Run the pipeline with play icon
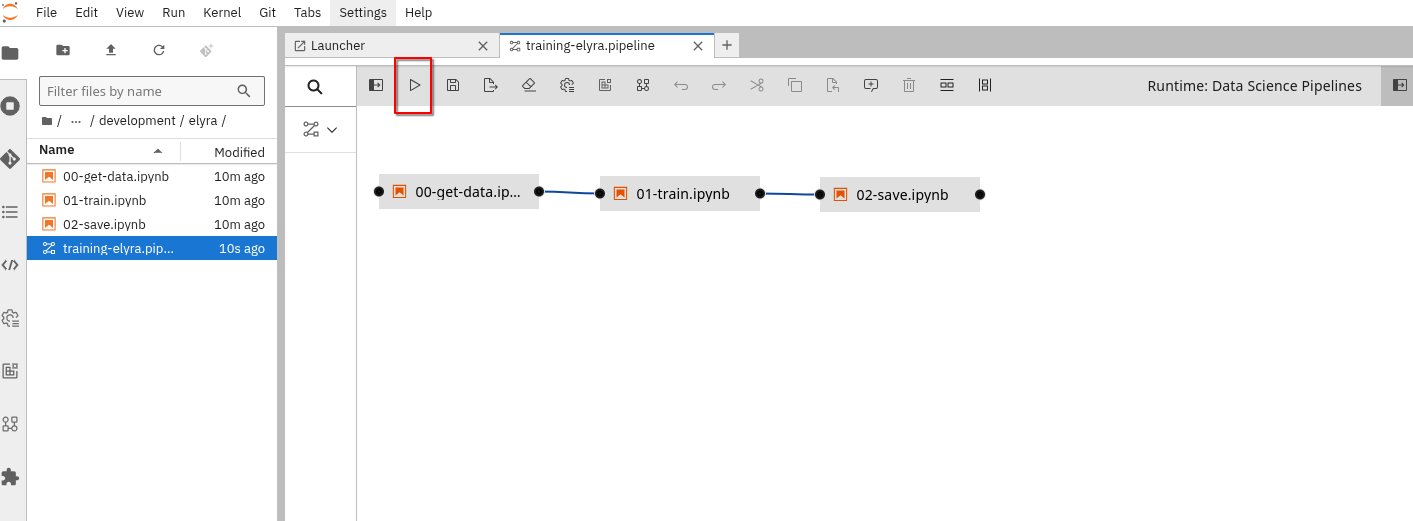This screenshot has height=521, width=1413. (x=414, y=86)
